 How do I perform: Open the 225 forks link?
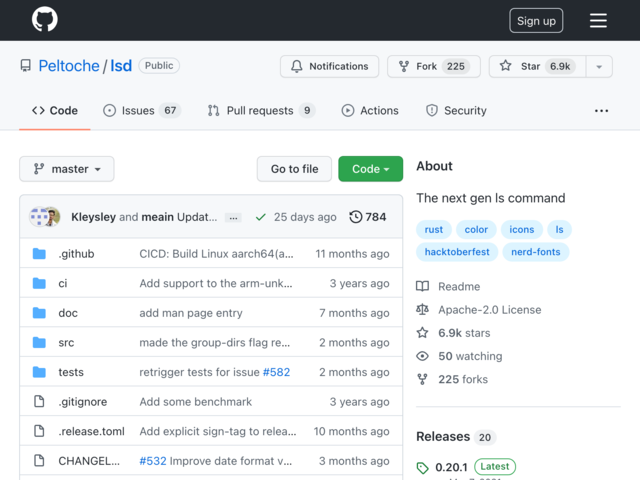(463, 380)
